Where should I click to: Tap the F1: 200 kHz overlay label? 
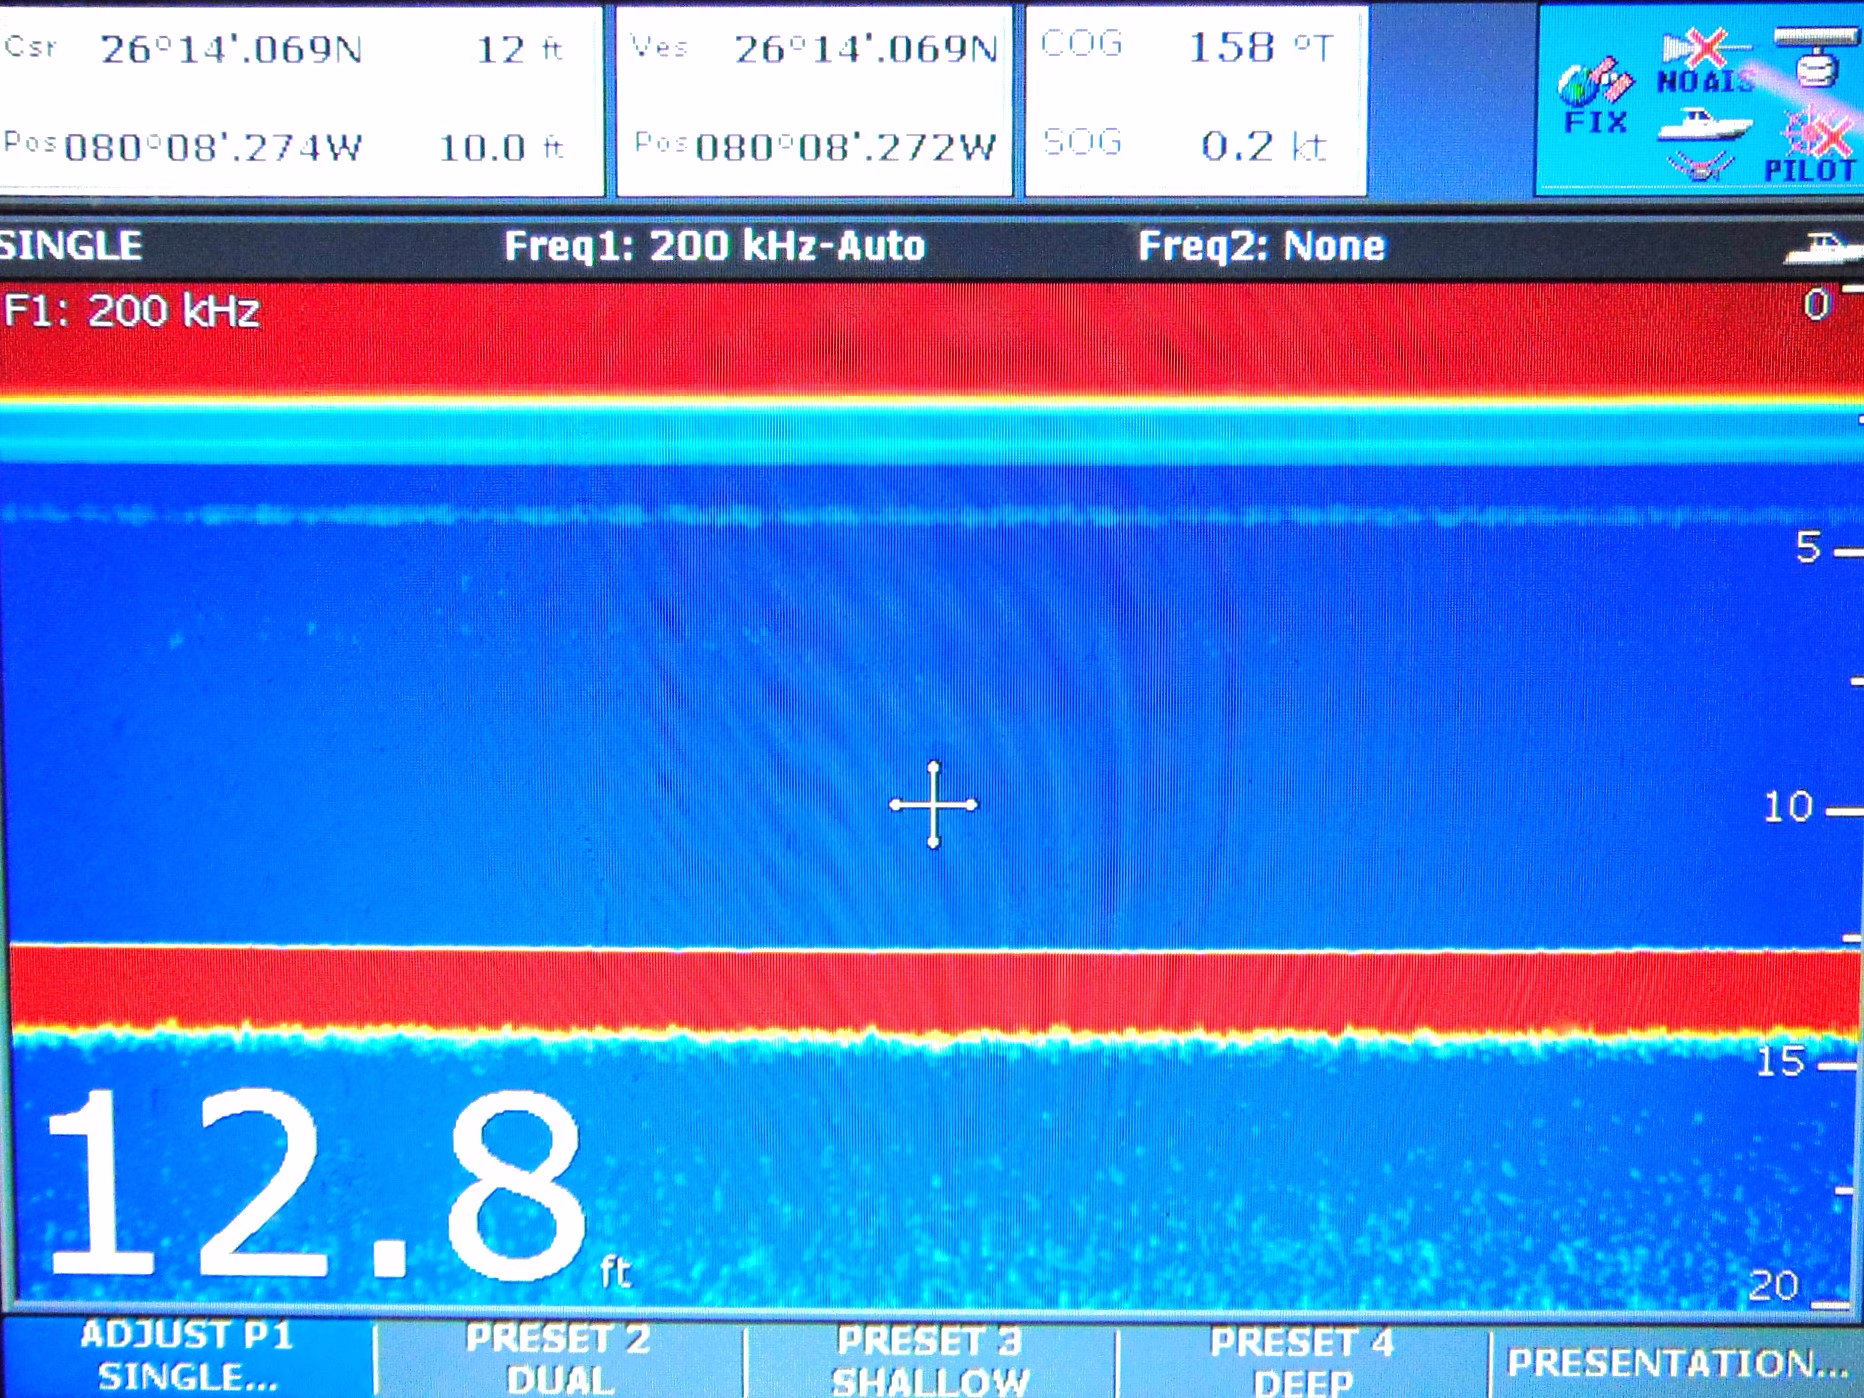[132, 311]
